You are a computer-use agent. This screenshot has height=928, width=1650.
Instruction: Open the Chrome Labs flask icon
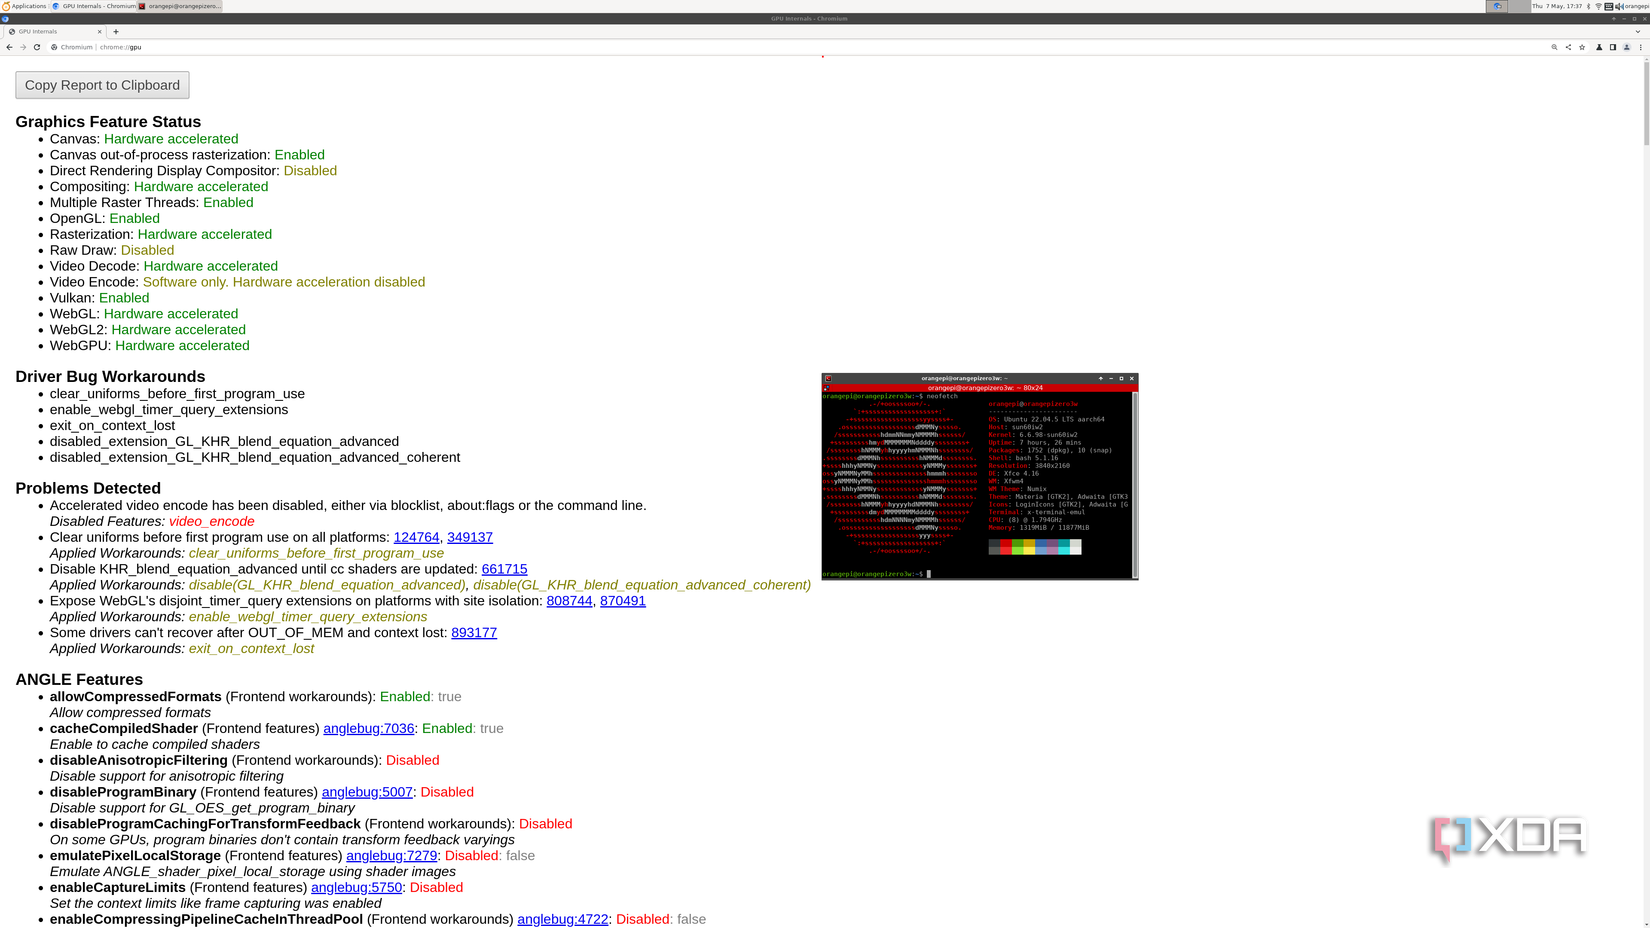(x=1599, y=47)
